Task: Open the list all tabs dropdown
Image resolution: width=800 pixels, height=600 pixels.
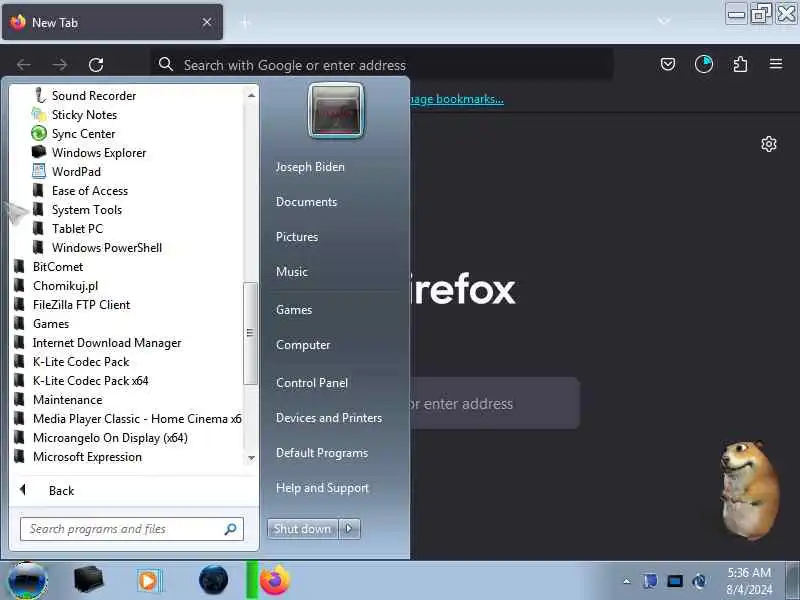Action: click(664, 21)
